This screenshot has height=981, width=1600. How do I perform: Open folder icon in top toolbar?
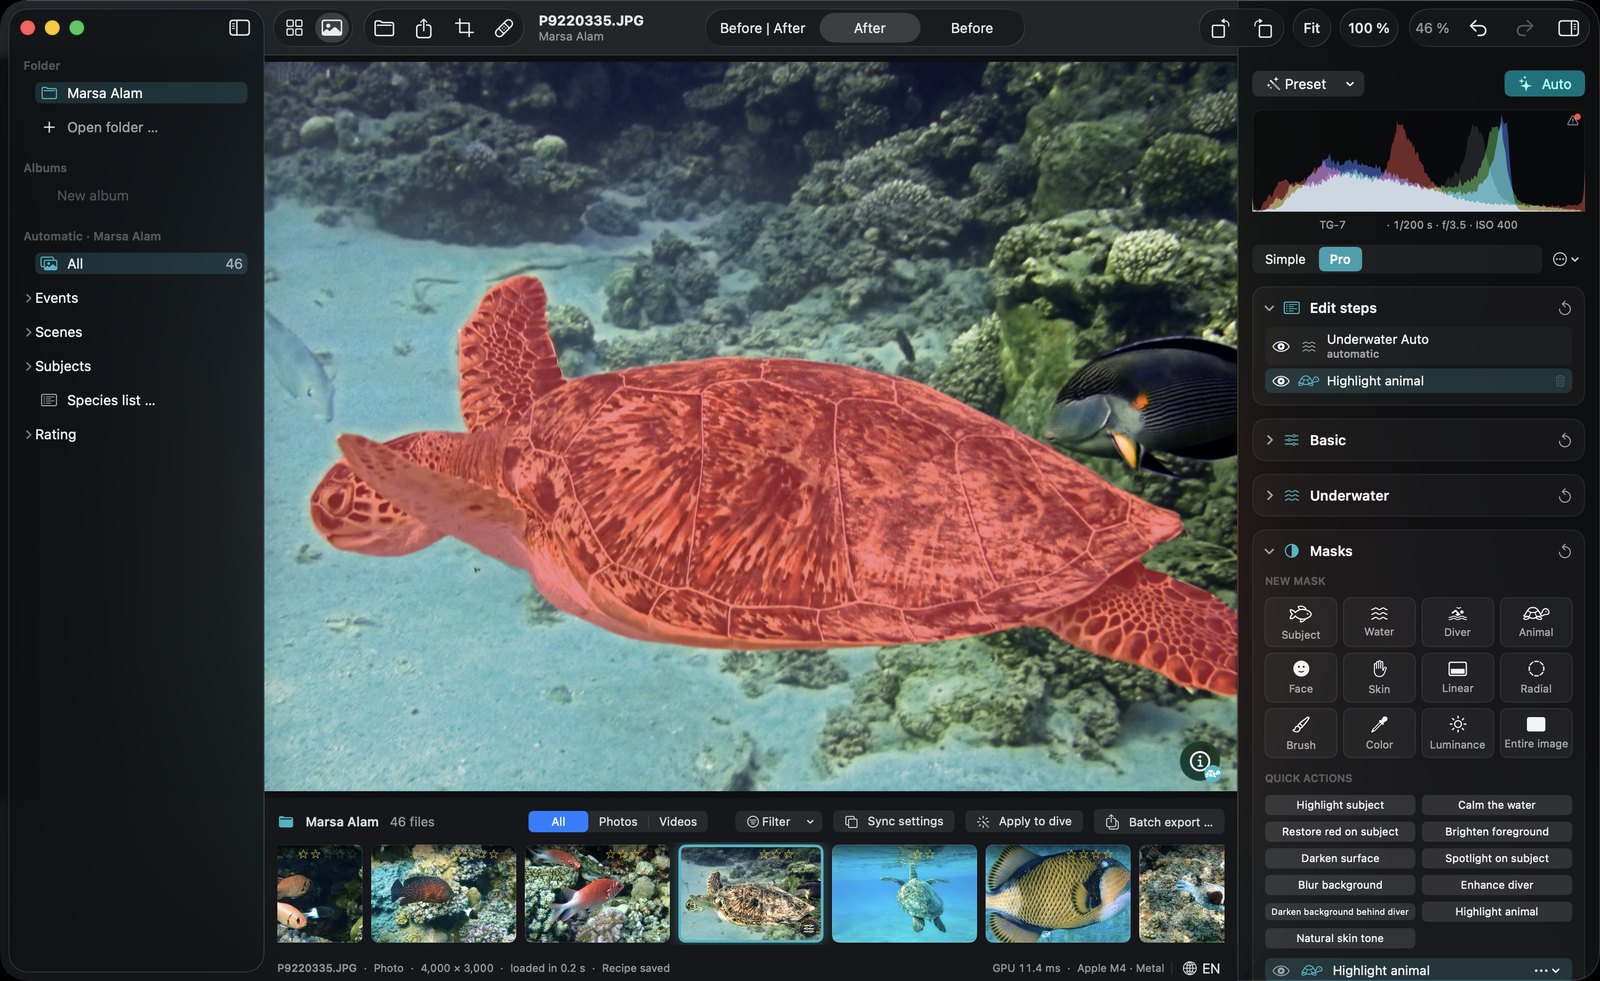384,28
